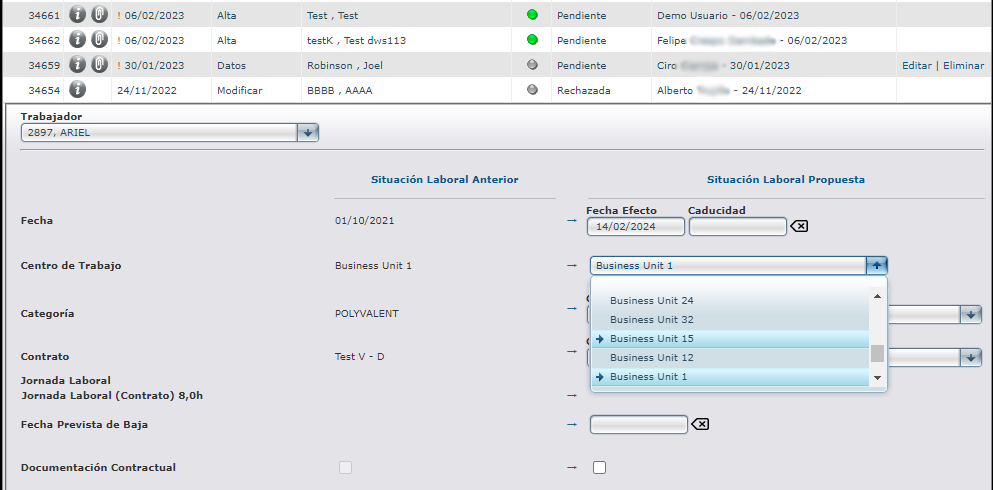Image resolution: width=993 pixels, height=490 pixels.
Task: Check the proposed Documentación Contractual checkbox
Action: 599,467
